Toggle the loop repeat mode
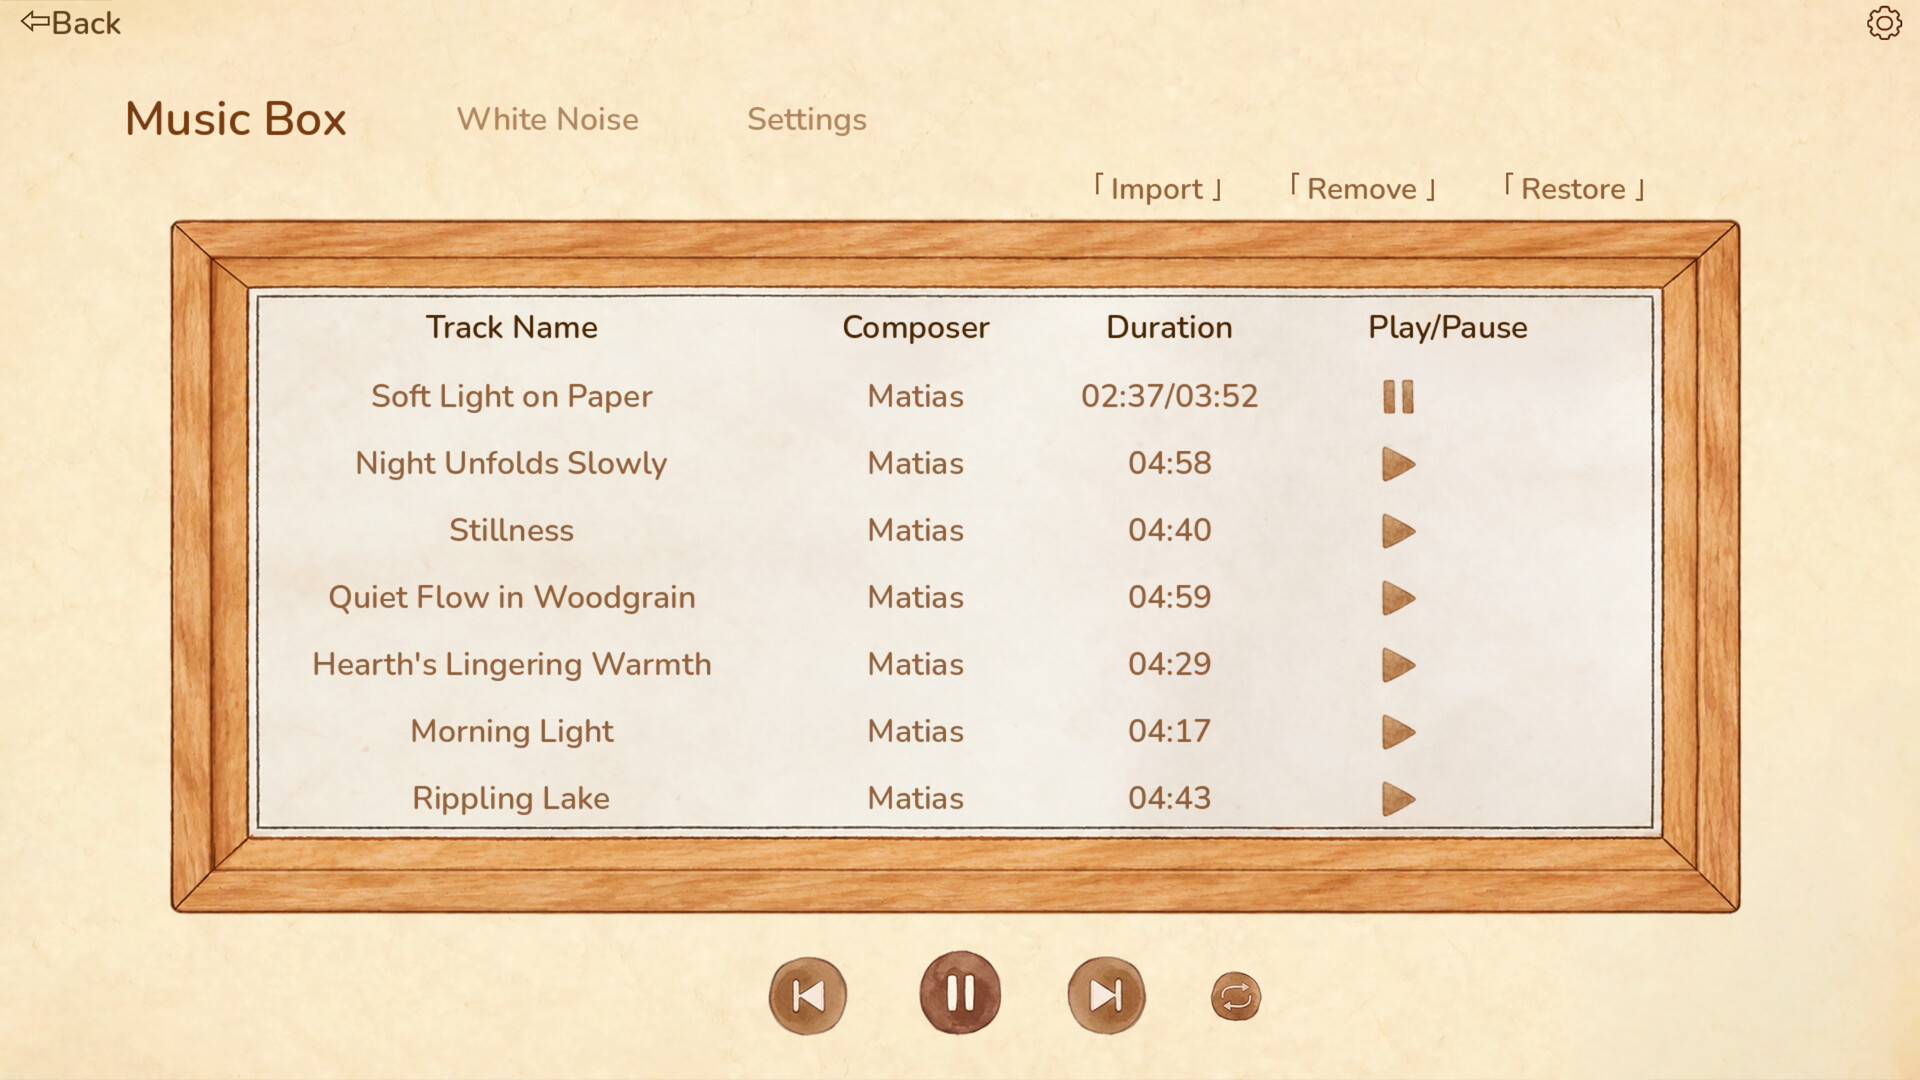Image resolution: width=1920 pixels, height=1080 pixels. (1236, 996)
